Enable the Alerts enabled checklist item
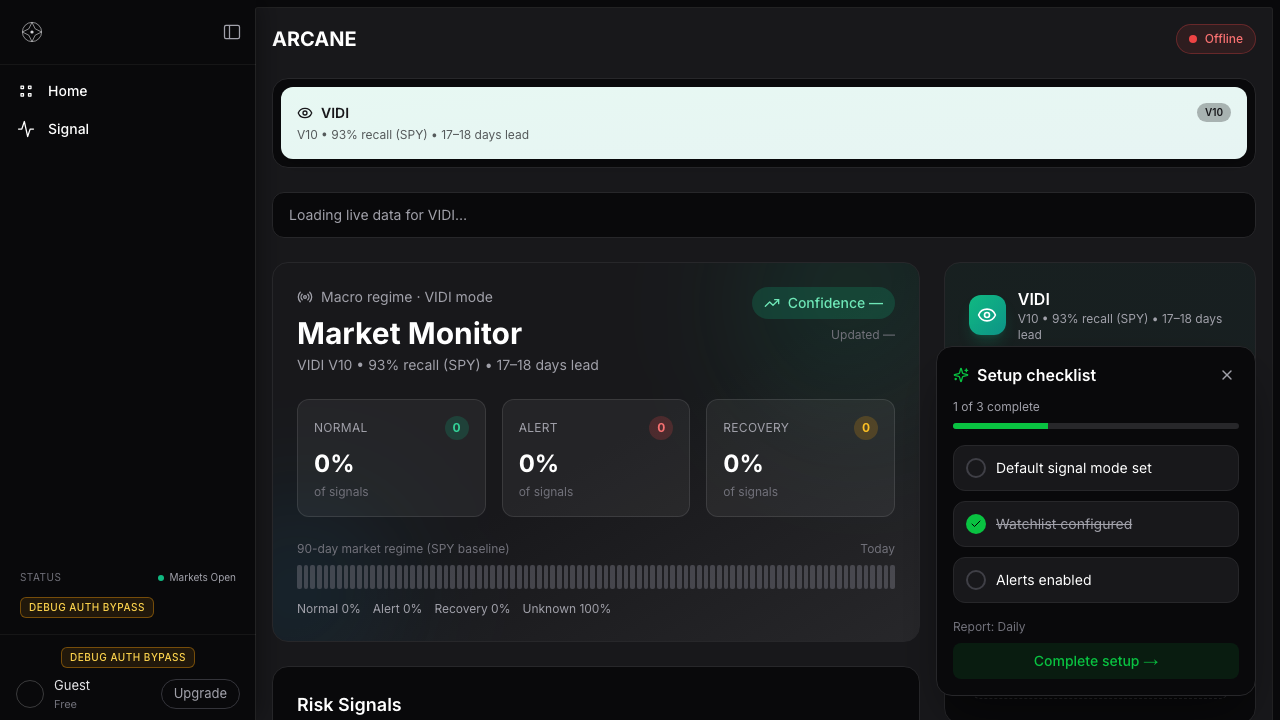 (976, 580)
